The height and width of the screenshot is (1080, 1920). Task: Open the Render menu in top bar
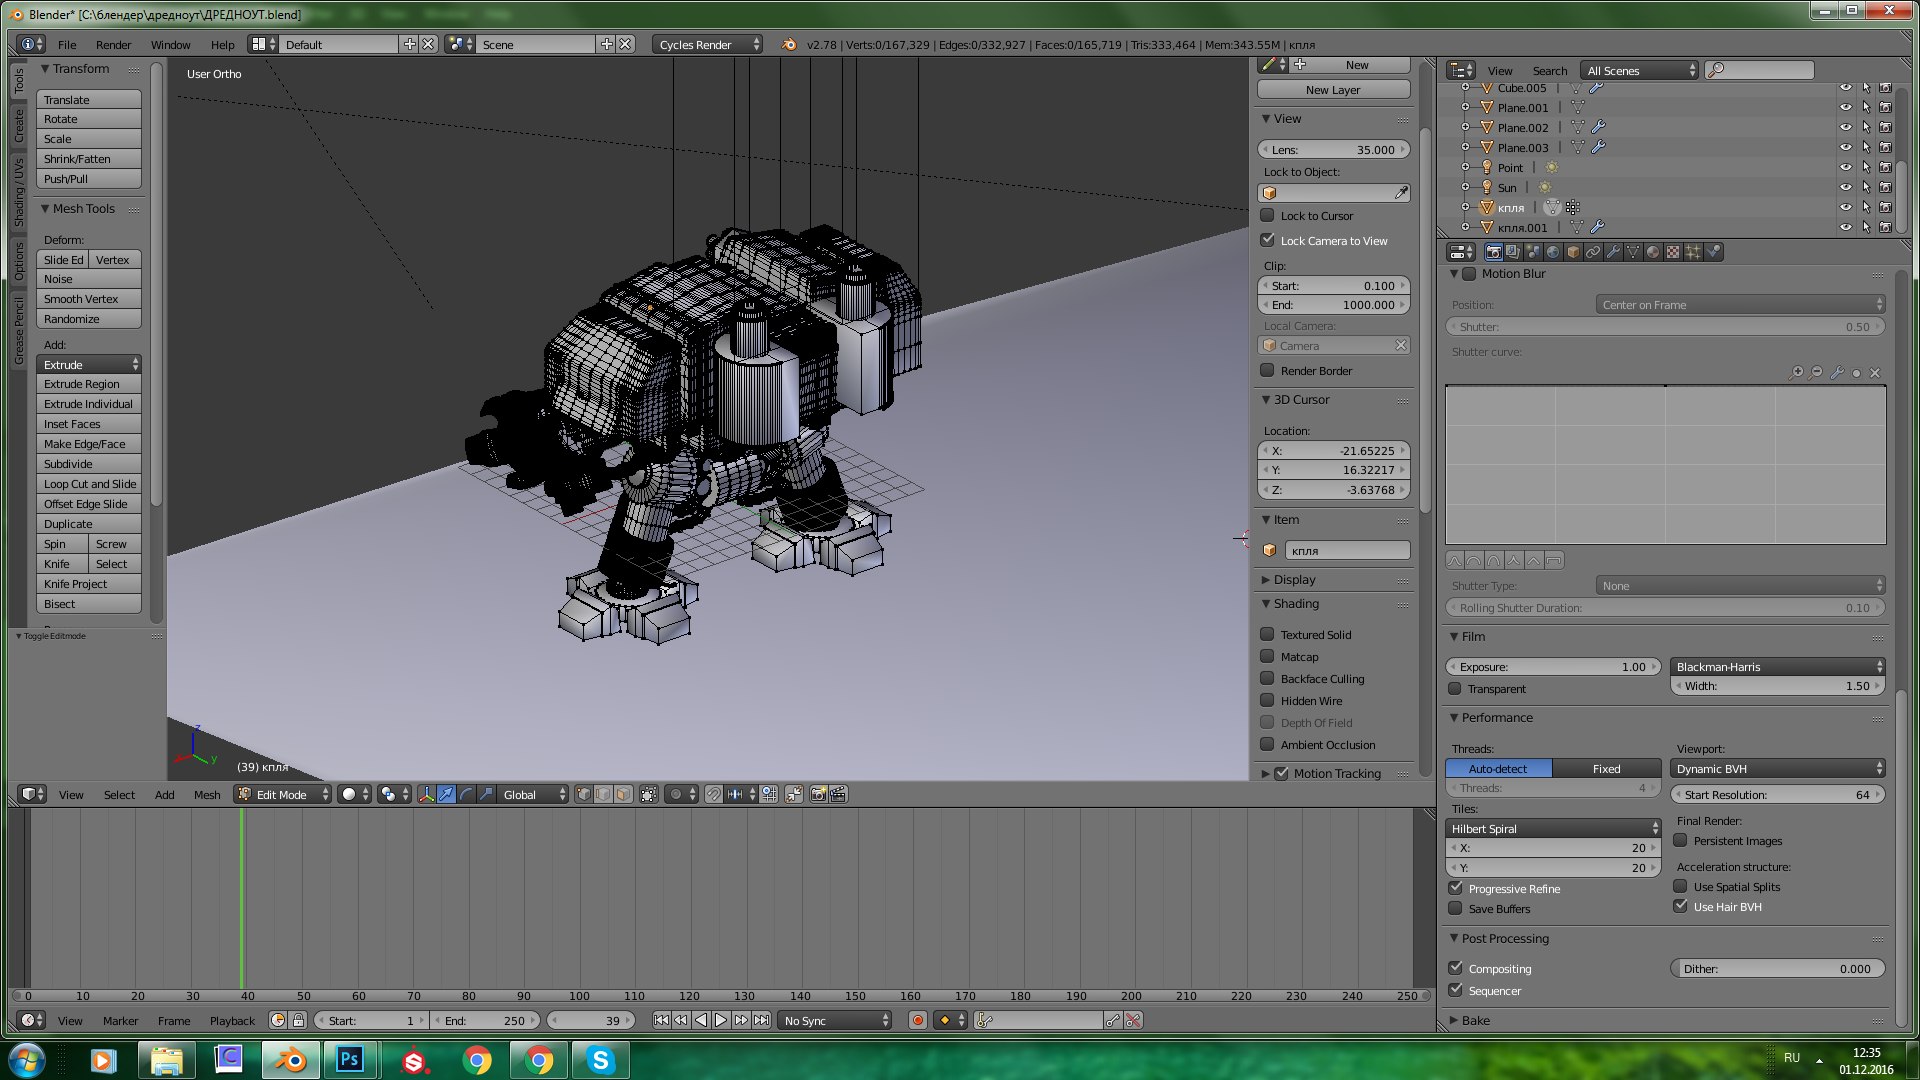(x=113, y=44)
